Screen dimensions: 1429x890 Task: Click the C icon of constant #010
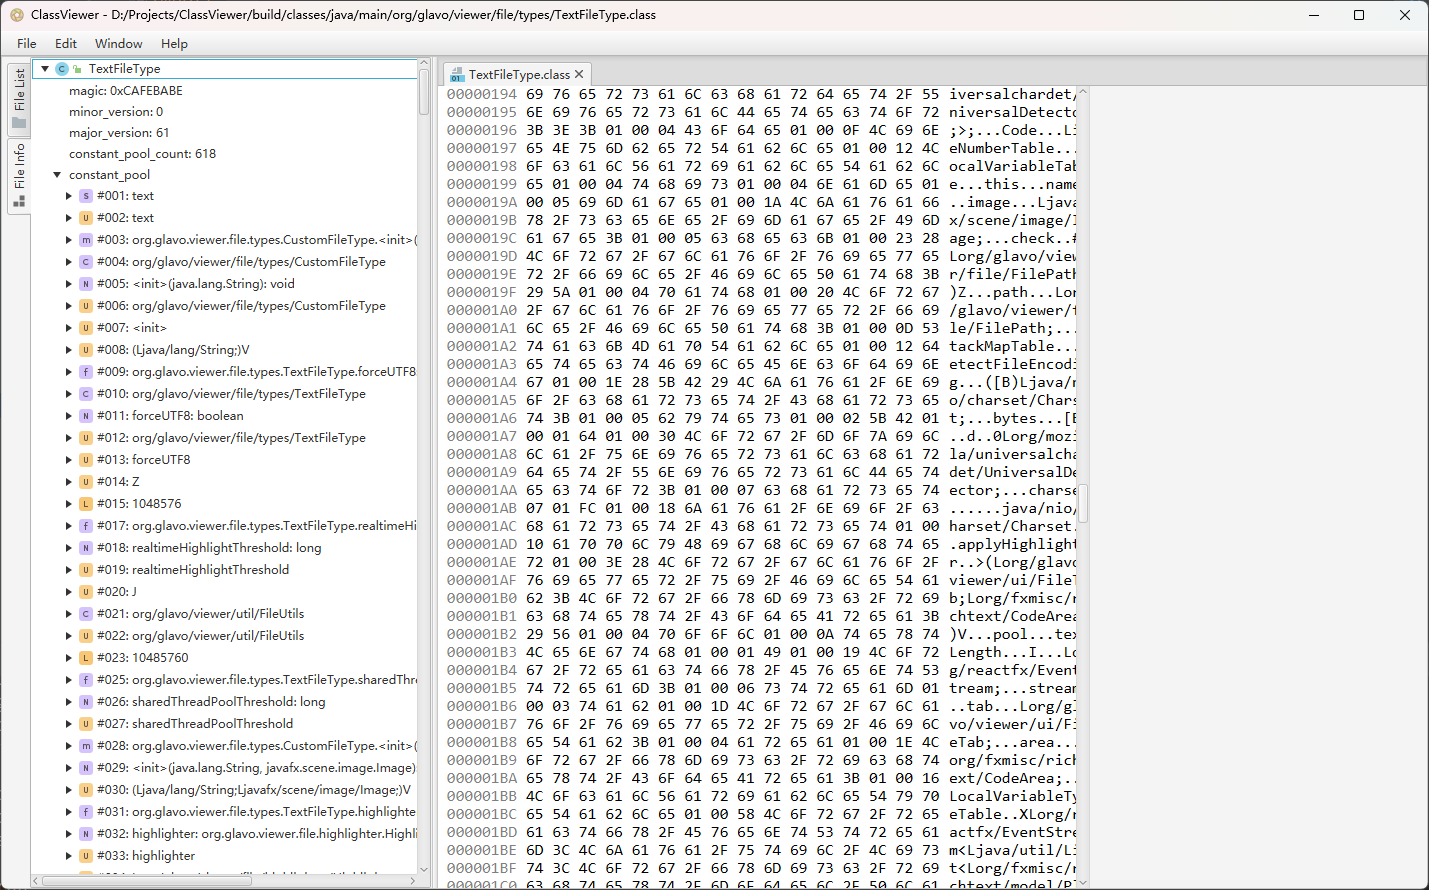[86, 394]
